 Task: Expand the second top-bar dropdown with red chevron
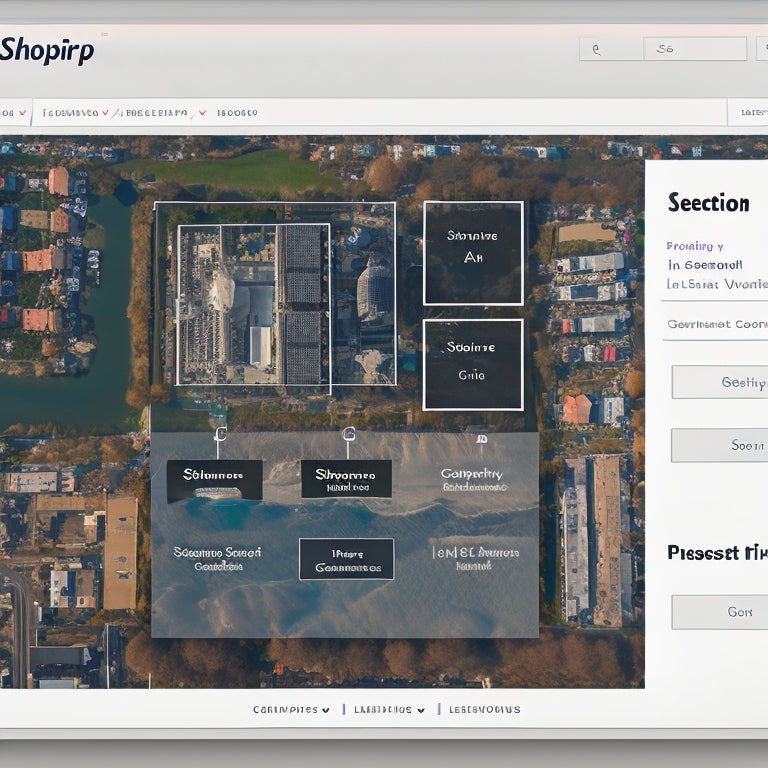(160, 113)
